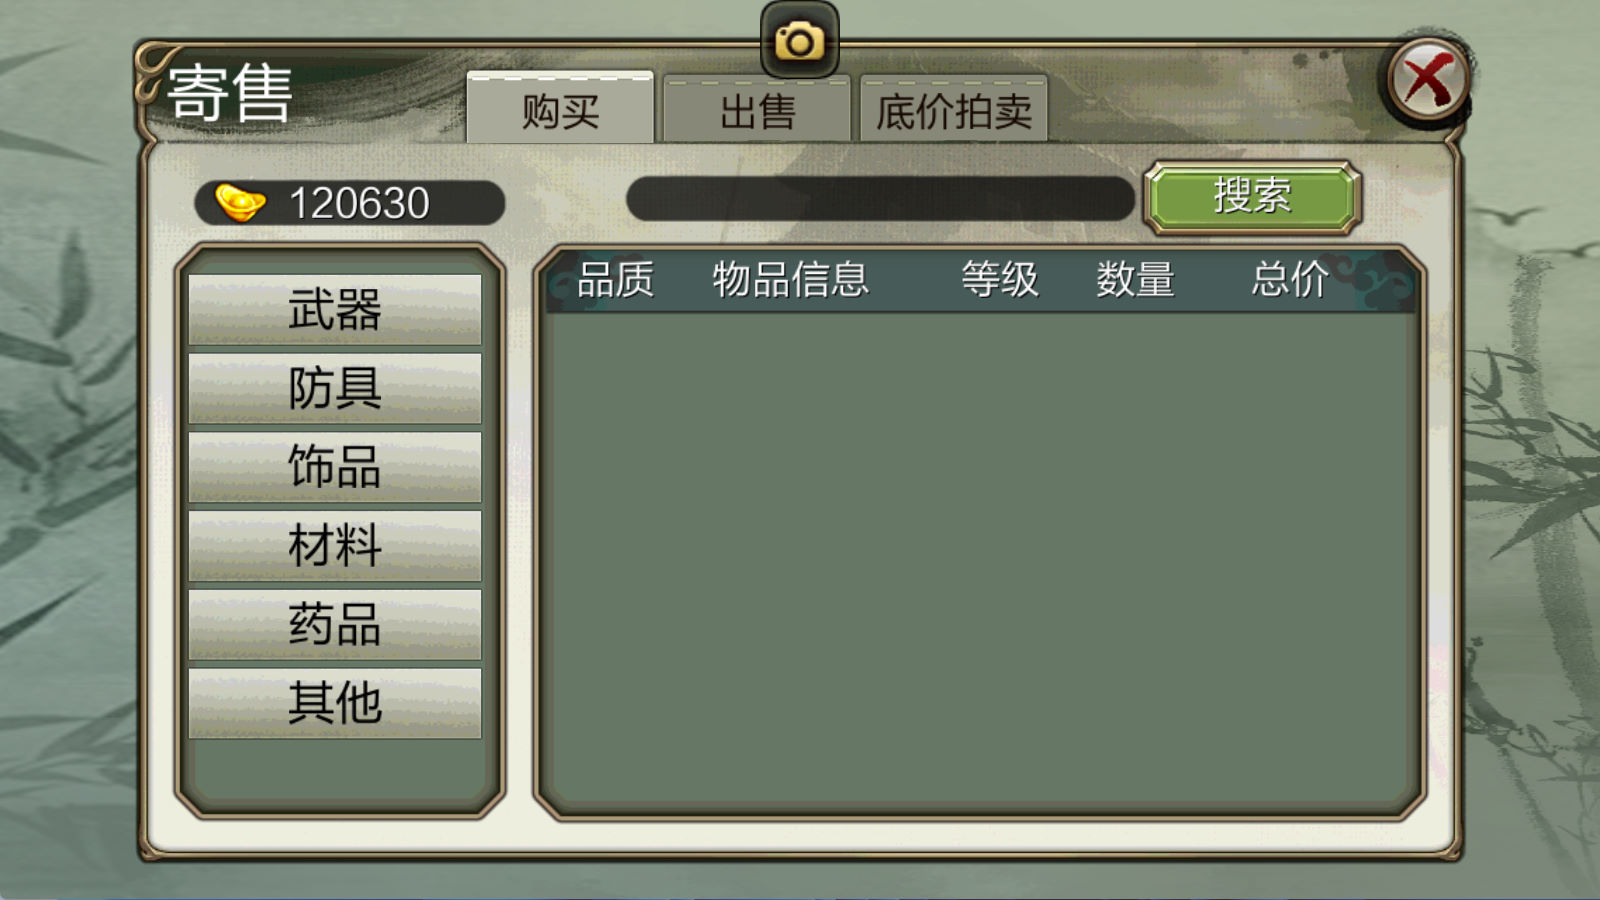Click the 物品信息 column header

point(790,279)
